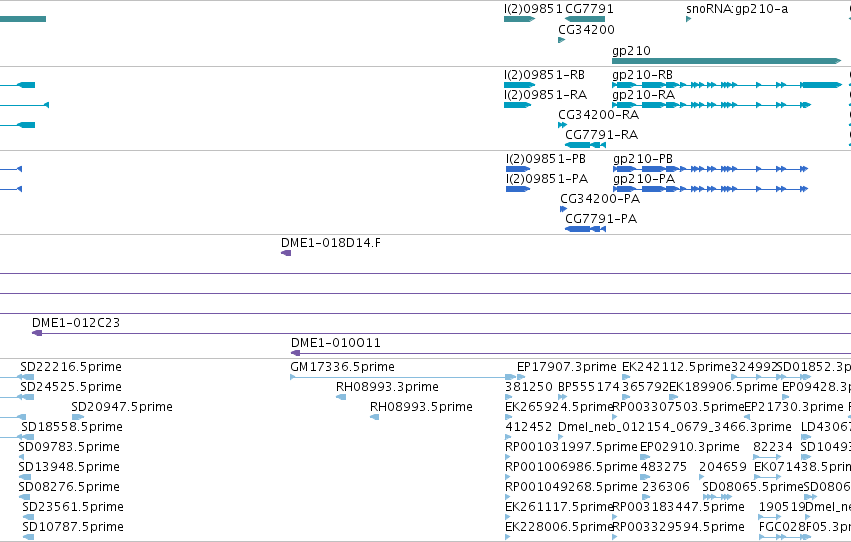Viewport: 851px width, 542px height.
Task: Open the SD08276.5prime EST label
Action: 69,487
